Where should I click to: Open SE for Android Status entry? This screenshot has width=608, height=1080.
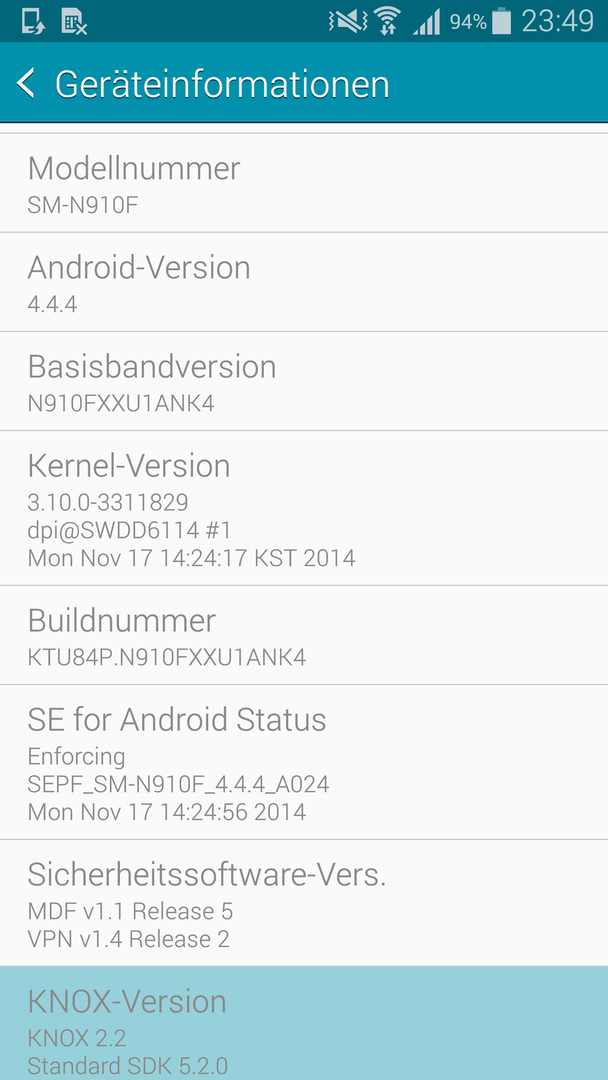(304, 762)
